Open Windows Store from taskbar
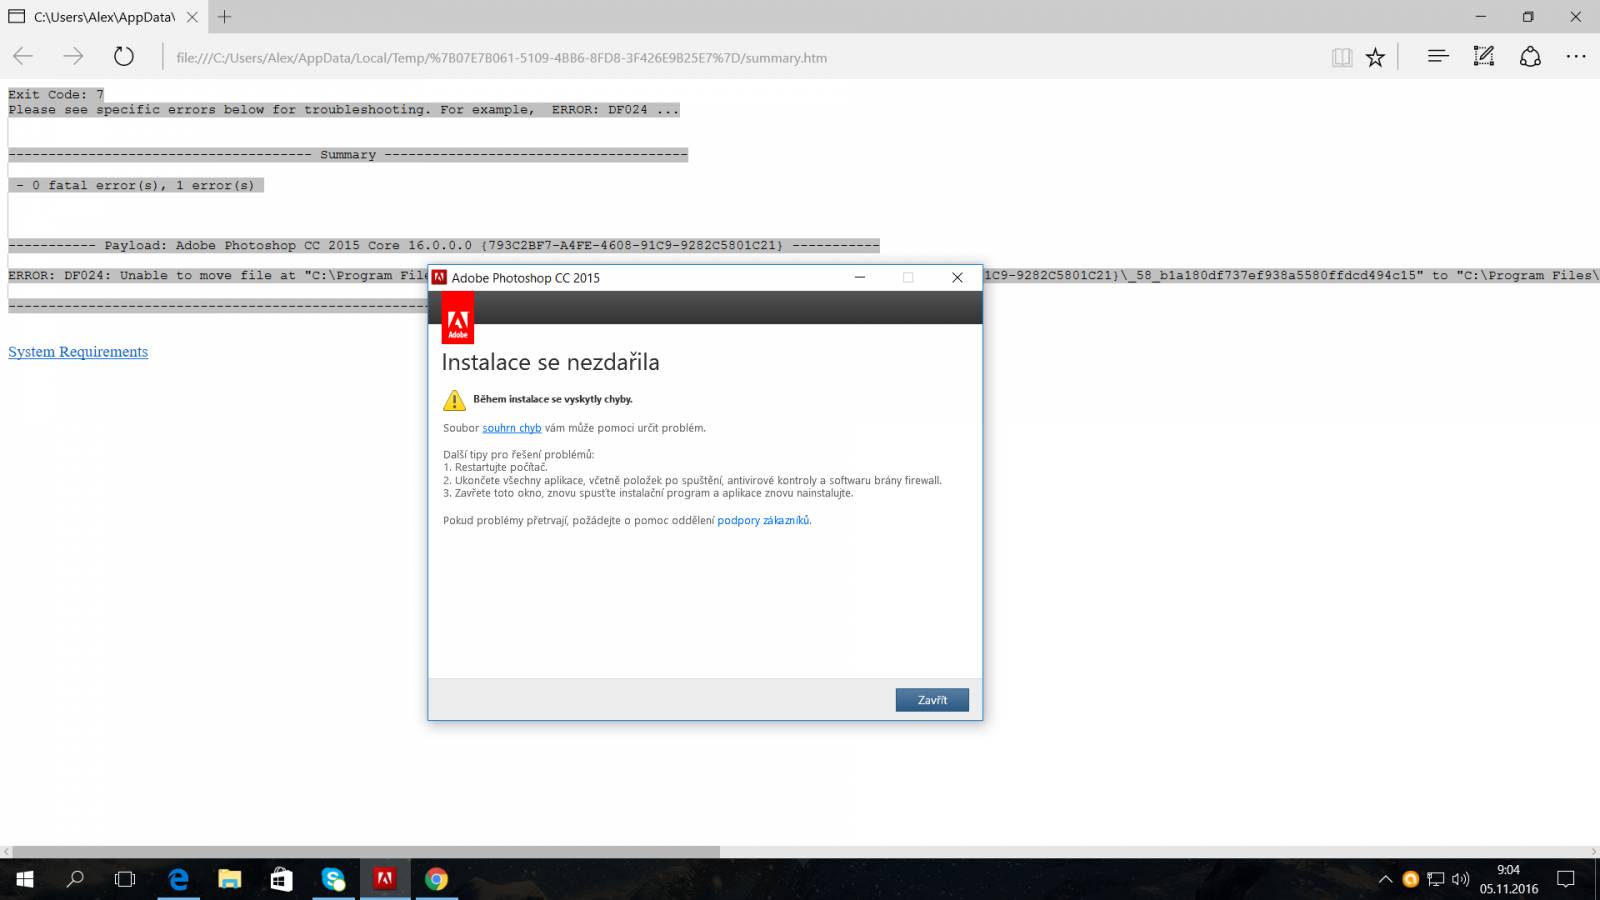This screenshot has height=900, width=1600. tap(281, 879)
